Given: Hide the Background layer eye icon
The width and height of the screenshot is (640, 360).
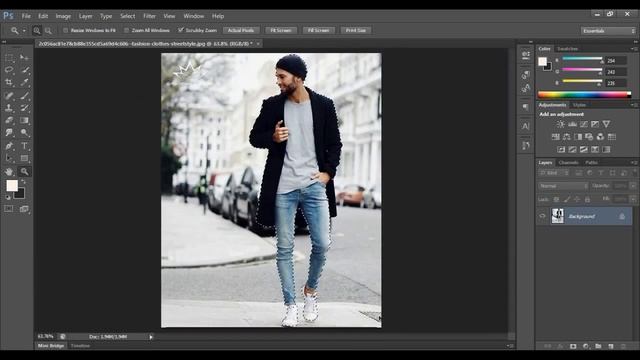Looking at the screenshot, I should pos(542,216).
